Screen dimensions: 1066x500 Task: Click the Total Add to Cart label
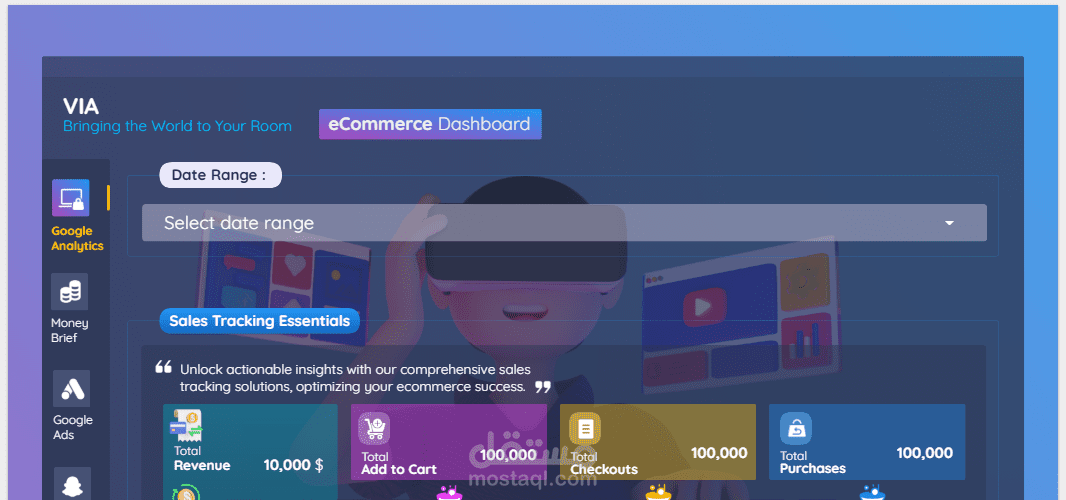(399, 463)
